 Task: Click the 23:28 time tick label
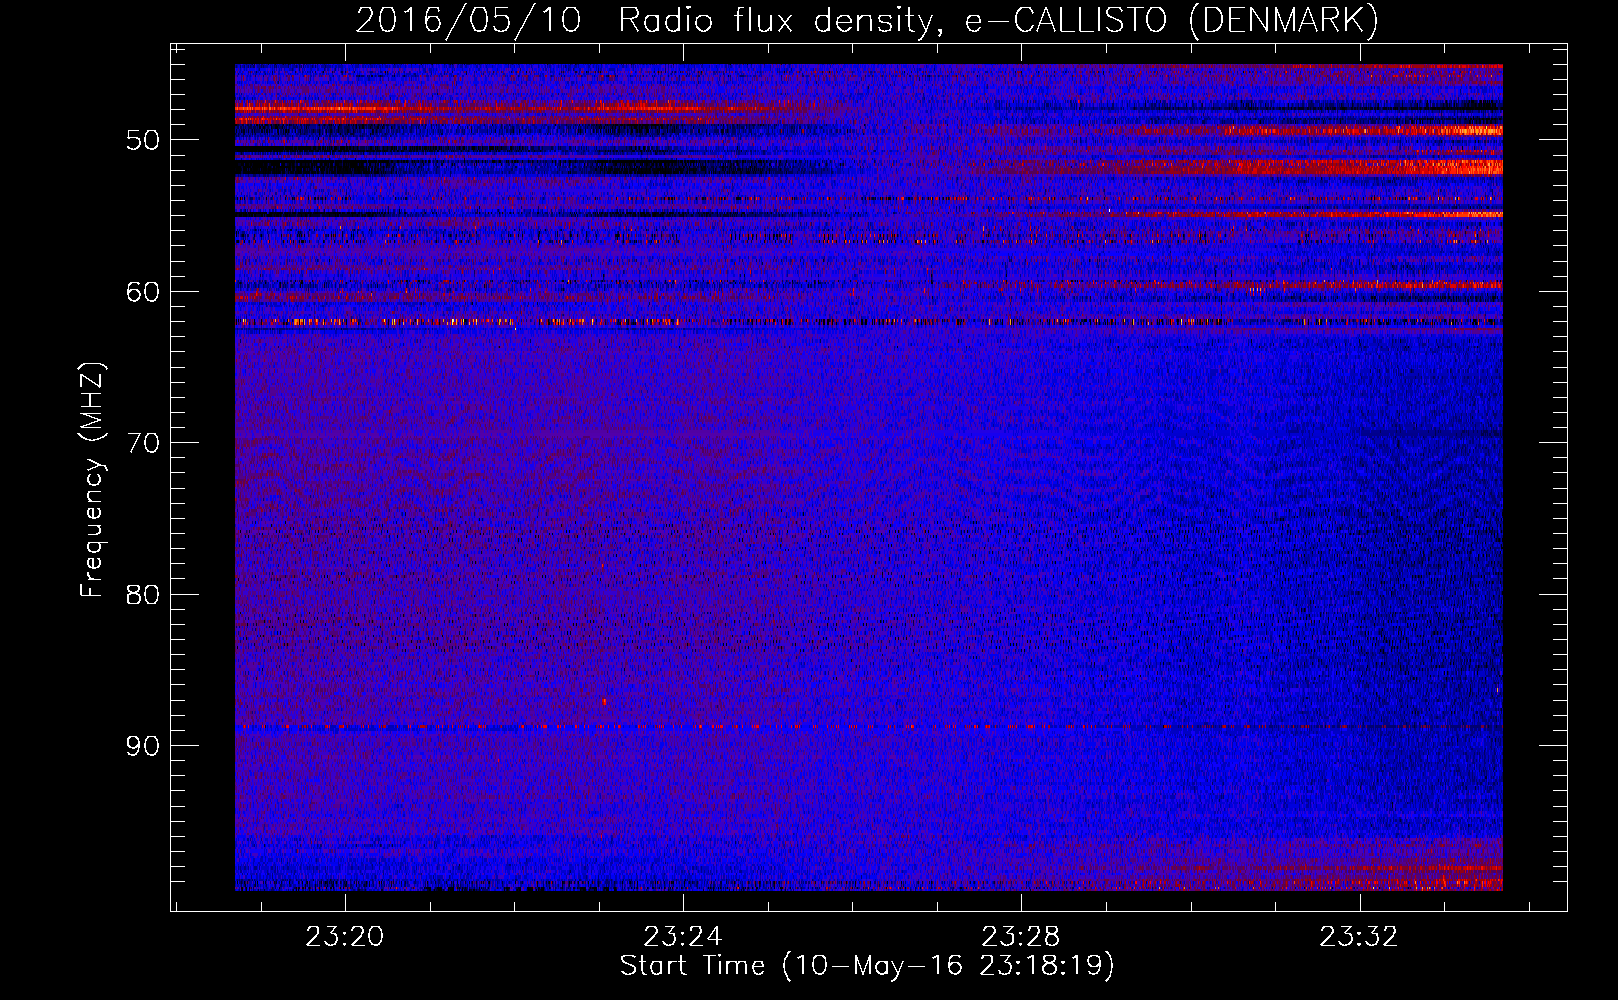click(x=1021, y=937)
